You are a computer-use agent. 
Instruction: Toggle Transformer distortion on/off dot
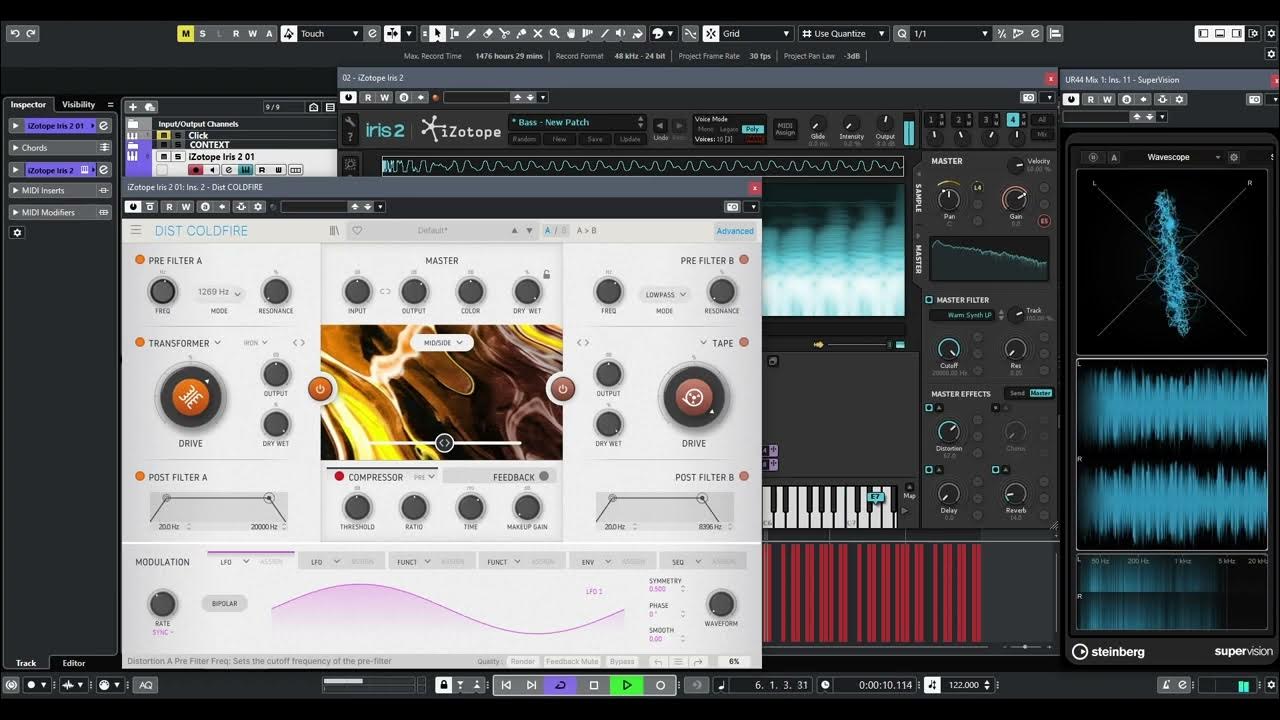pyautogui.click(x=140, y=343)
